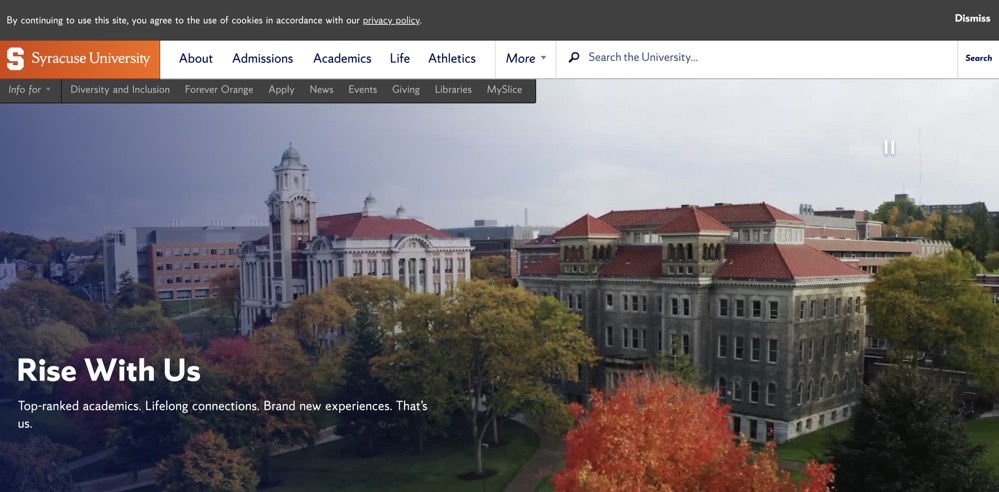Click the Apply link

281,90
